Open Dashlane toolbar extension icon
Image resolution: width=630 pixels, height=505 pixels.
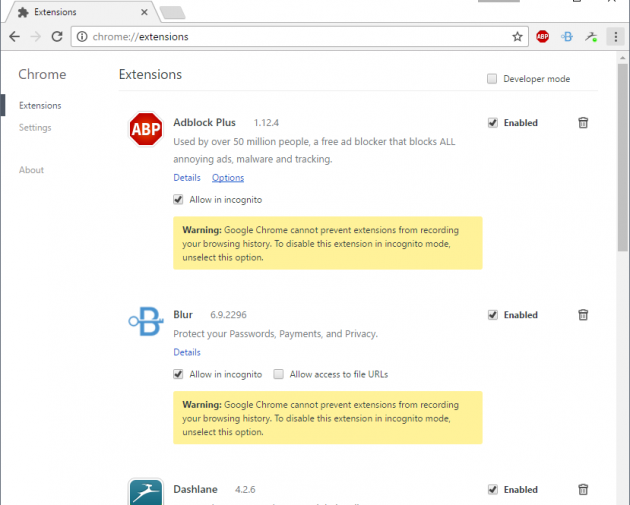click(x=591, y=37)
